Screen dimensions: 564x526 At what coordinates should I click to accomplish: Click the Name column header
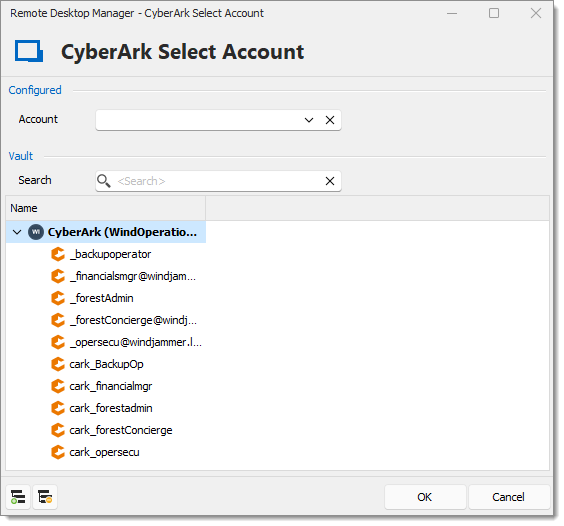[105, 208]
